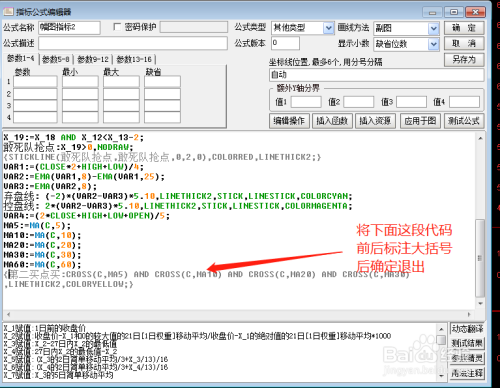This screenshot has width=500, height=388.
Task: Click the 值1 input field
Action: [306, 102]
